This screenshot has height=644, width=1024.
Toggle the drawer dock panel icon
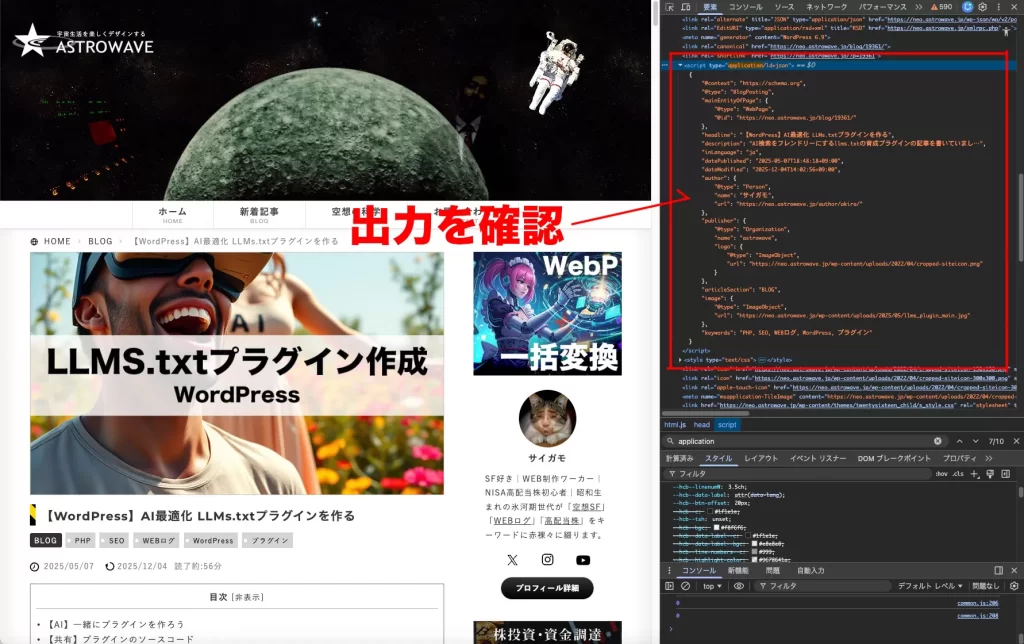click(998, 568)
